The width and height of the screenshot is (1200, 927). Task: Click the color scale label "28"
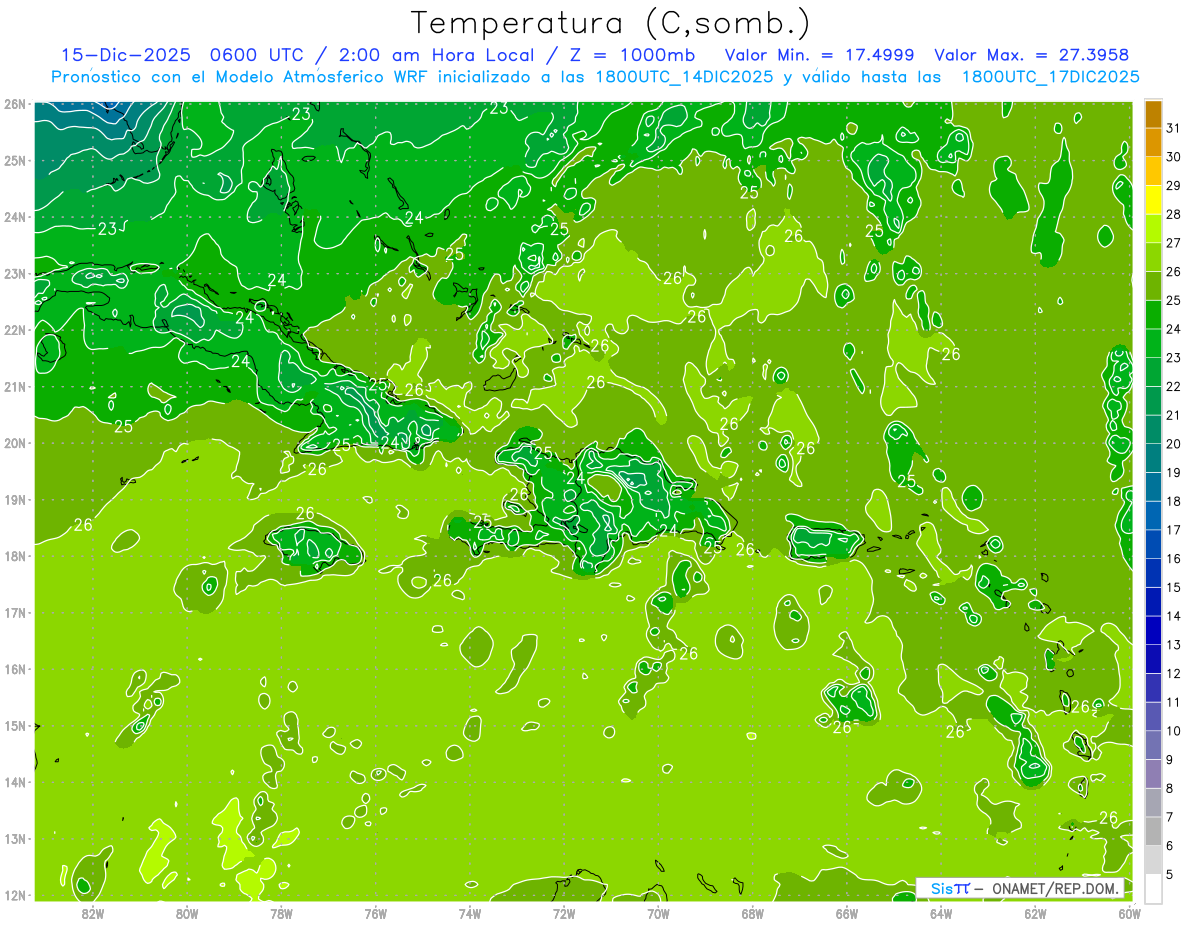1174,214
